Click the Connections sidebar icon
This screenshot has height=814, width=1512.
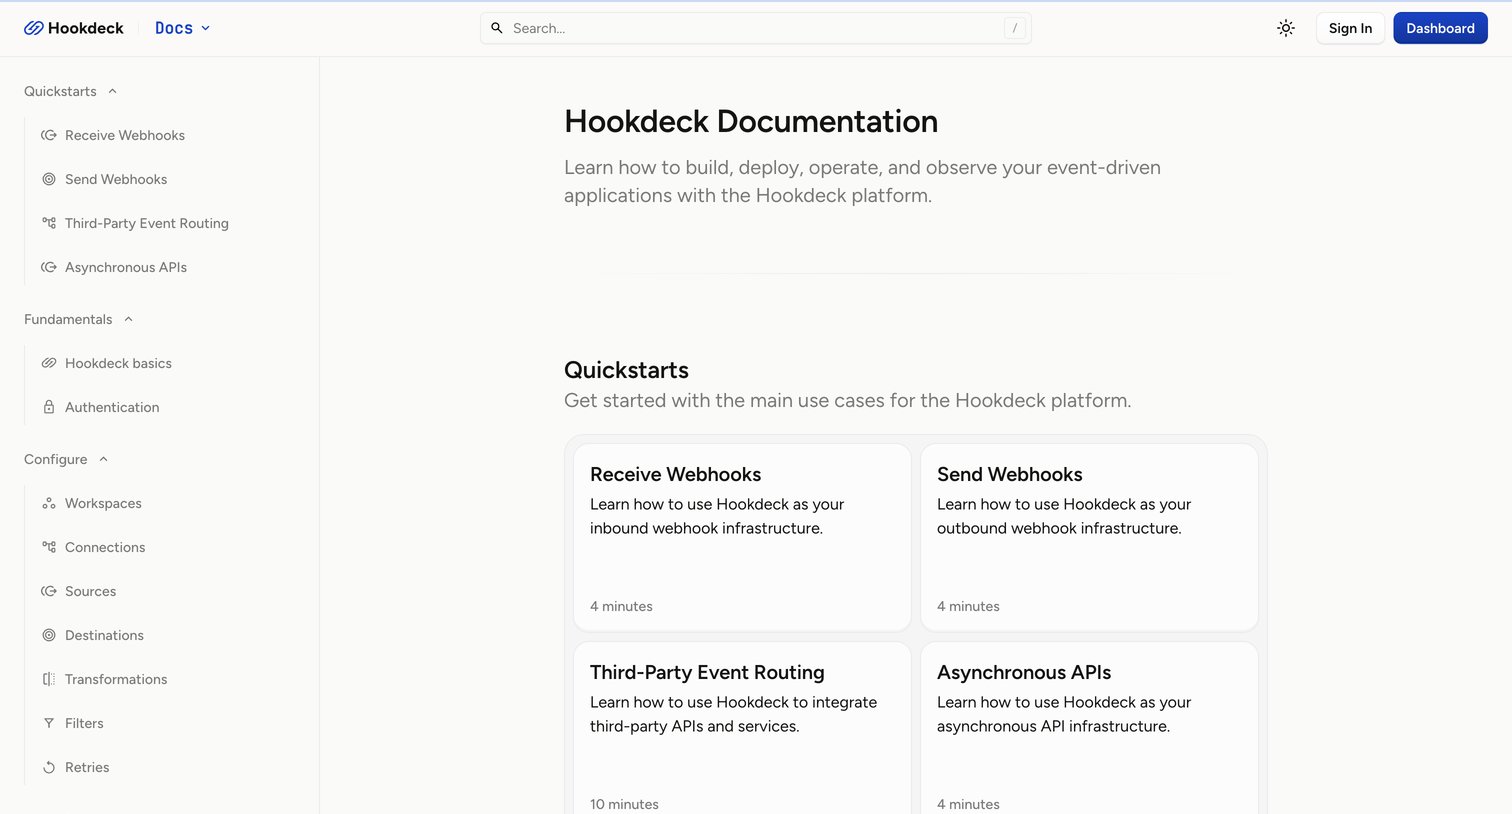(49, 547)
